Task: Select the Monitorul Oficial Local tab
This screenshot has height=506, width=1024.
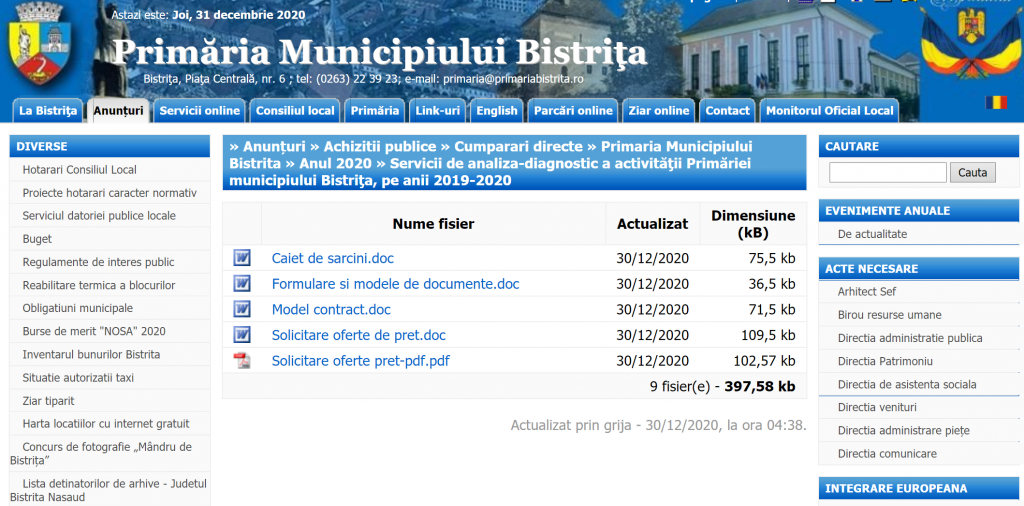Action: [x=829, y=111]
